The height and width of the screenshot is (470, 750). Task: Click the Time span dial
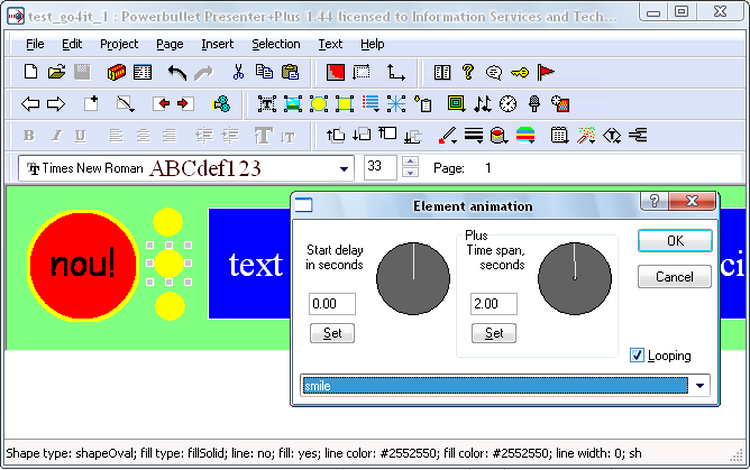(574, 277)
